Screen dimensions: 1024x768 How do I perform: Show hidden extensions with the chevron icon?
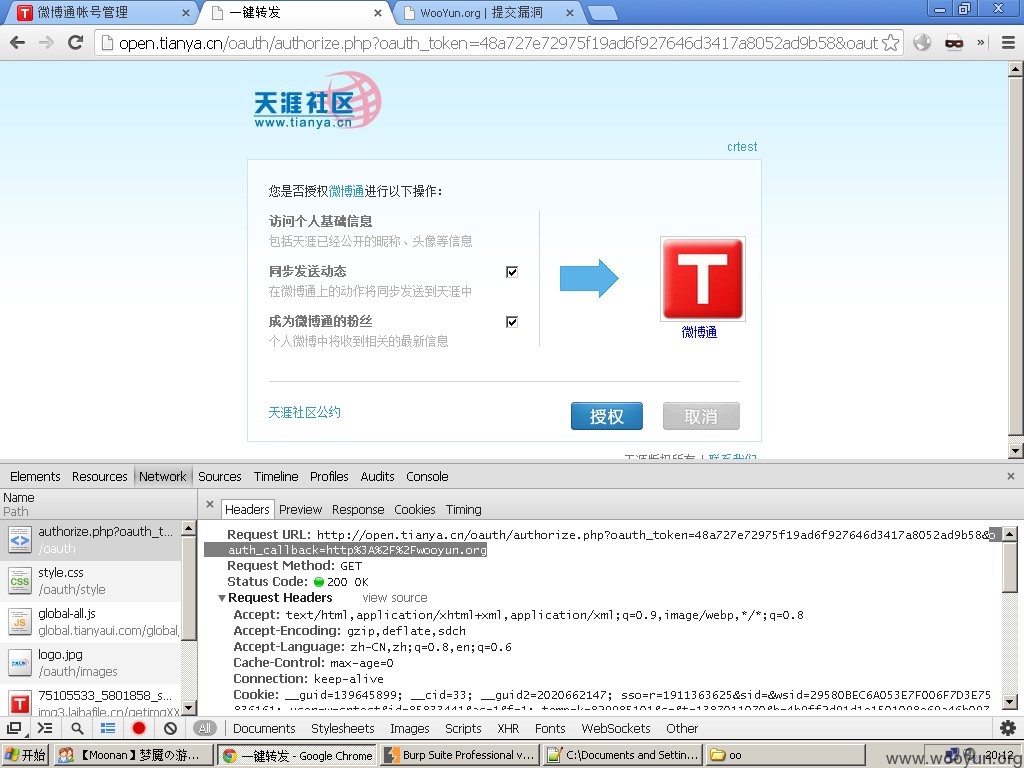(981, 43)
